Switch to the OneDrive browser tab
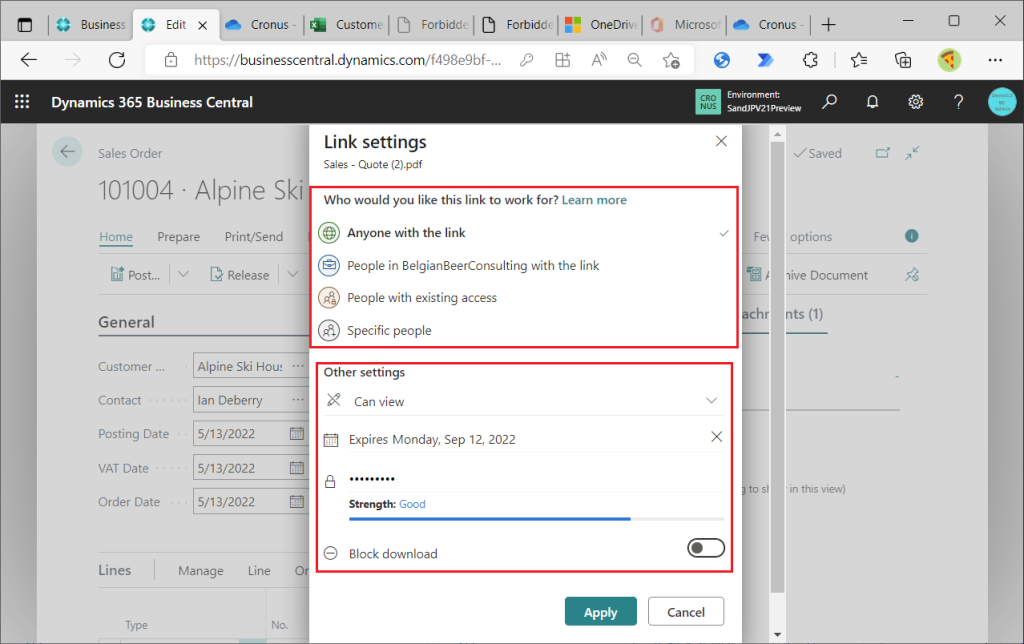The image size is (1024, 644). click(x=601, y=25)
